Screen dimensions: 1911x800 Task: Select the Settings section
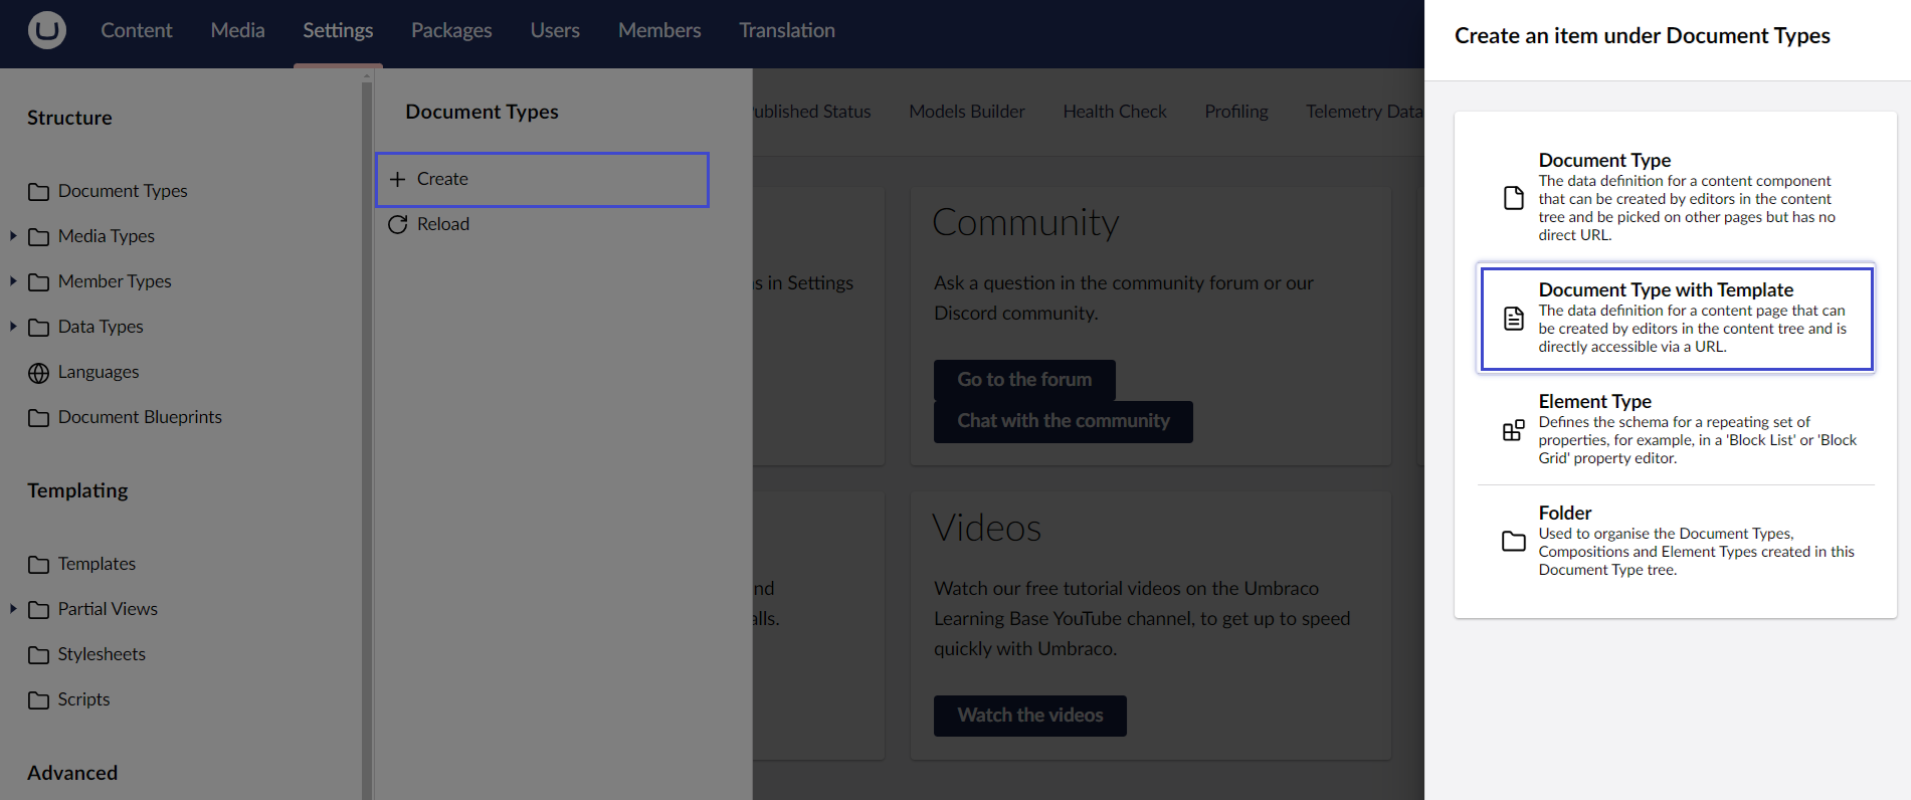338,30
